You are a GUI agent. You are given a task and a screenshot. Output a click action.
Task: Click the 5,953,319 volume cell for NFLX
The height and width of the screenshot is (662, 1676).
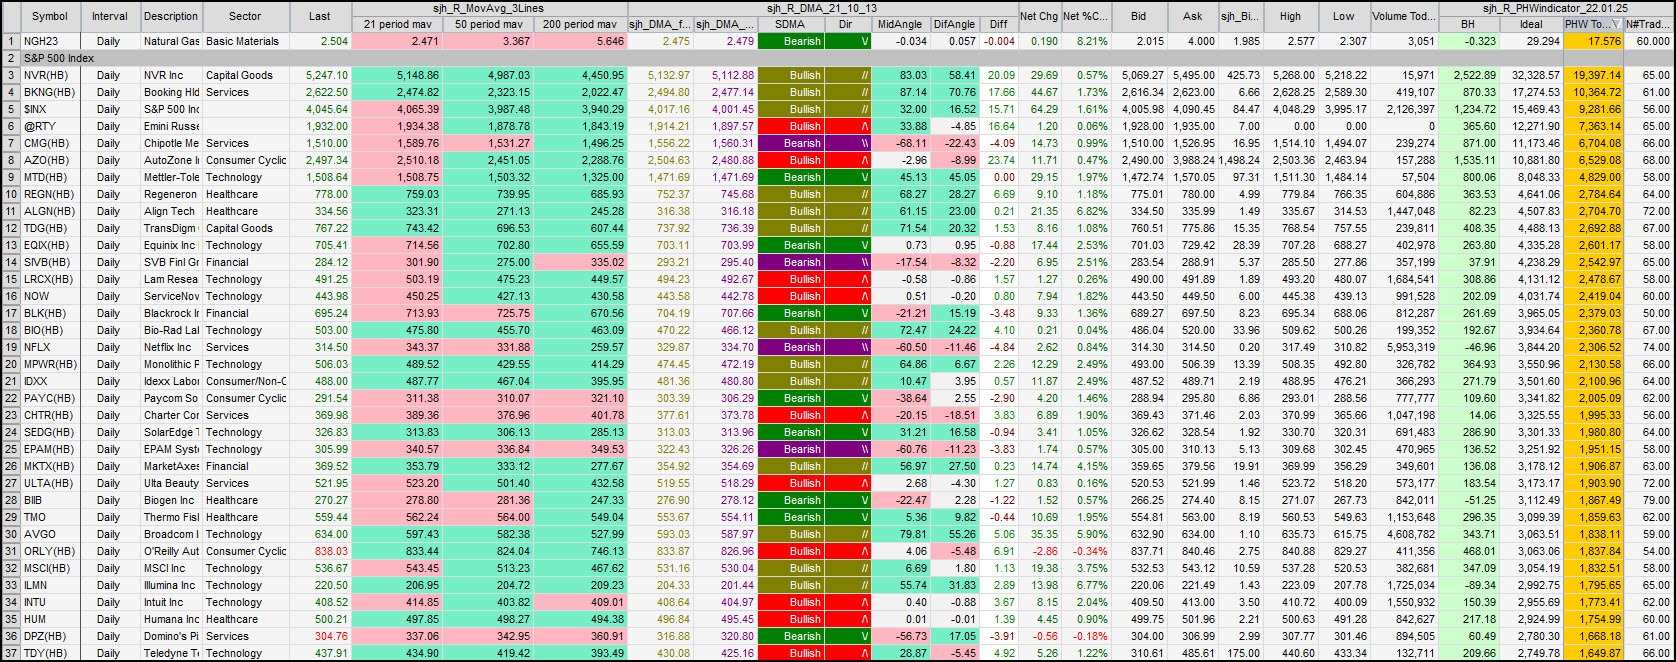(x=1404, y=347)
